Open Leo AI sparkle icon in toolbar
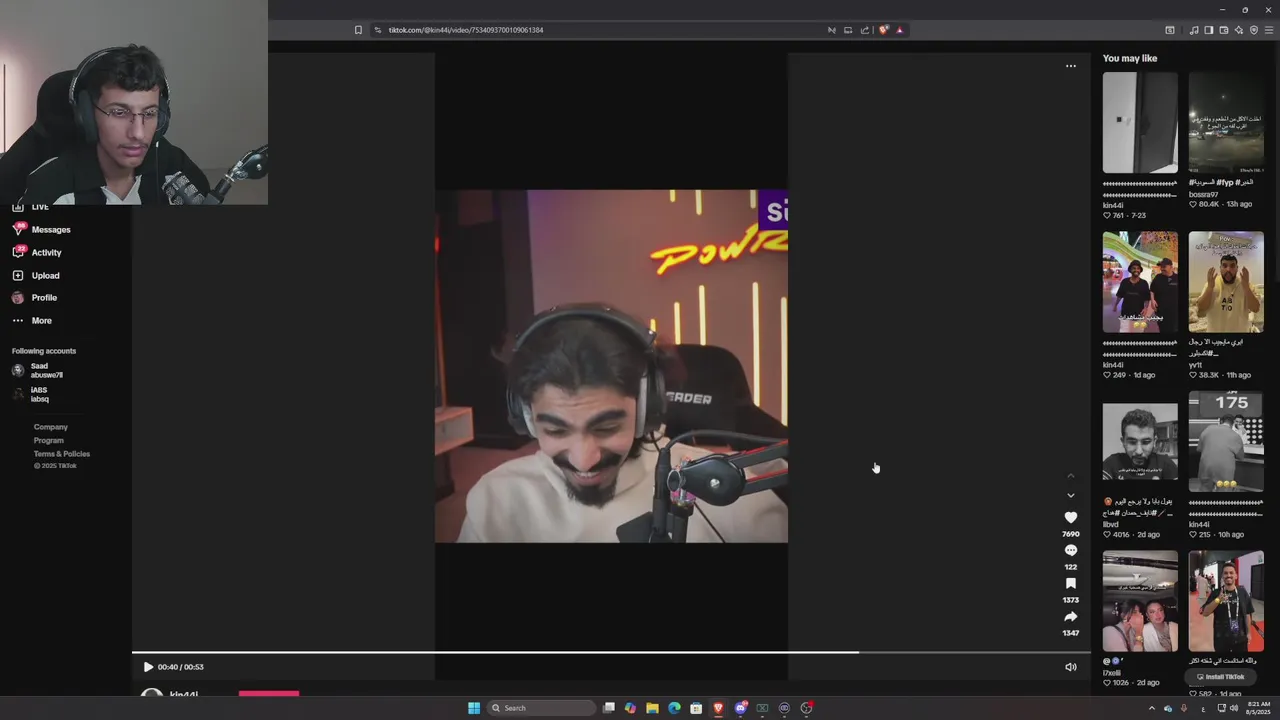 pos(1238,30)
